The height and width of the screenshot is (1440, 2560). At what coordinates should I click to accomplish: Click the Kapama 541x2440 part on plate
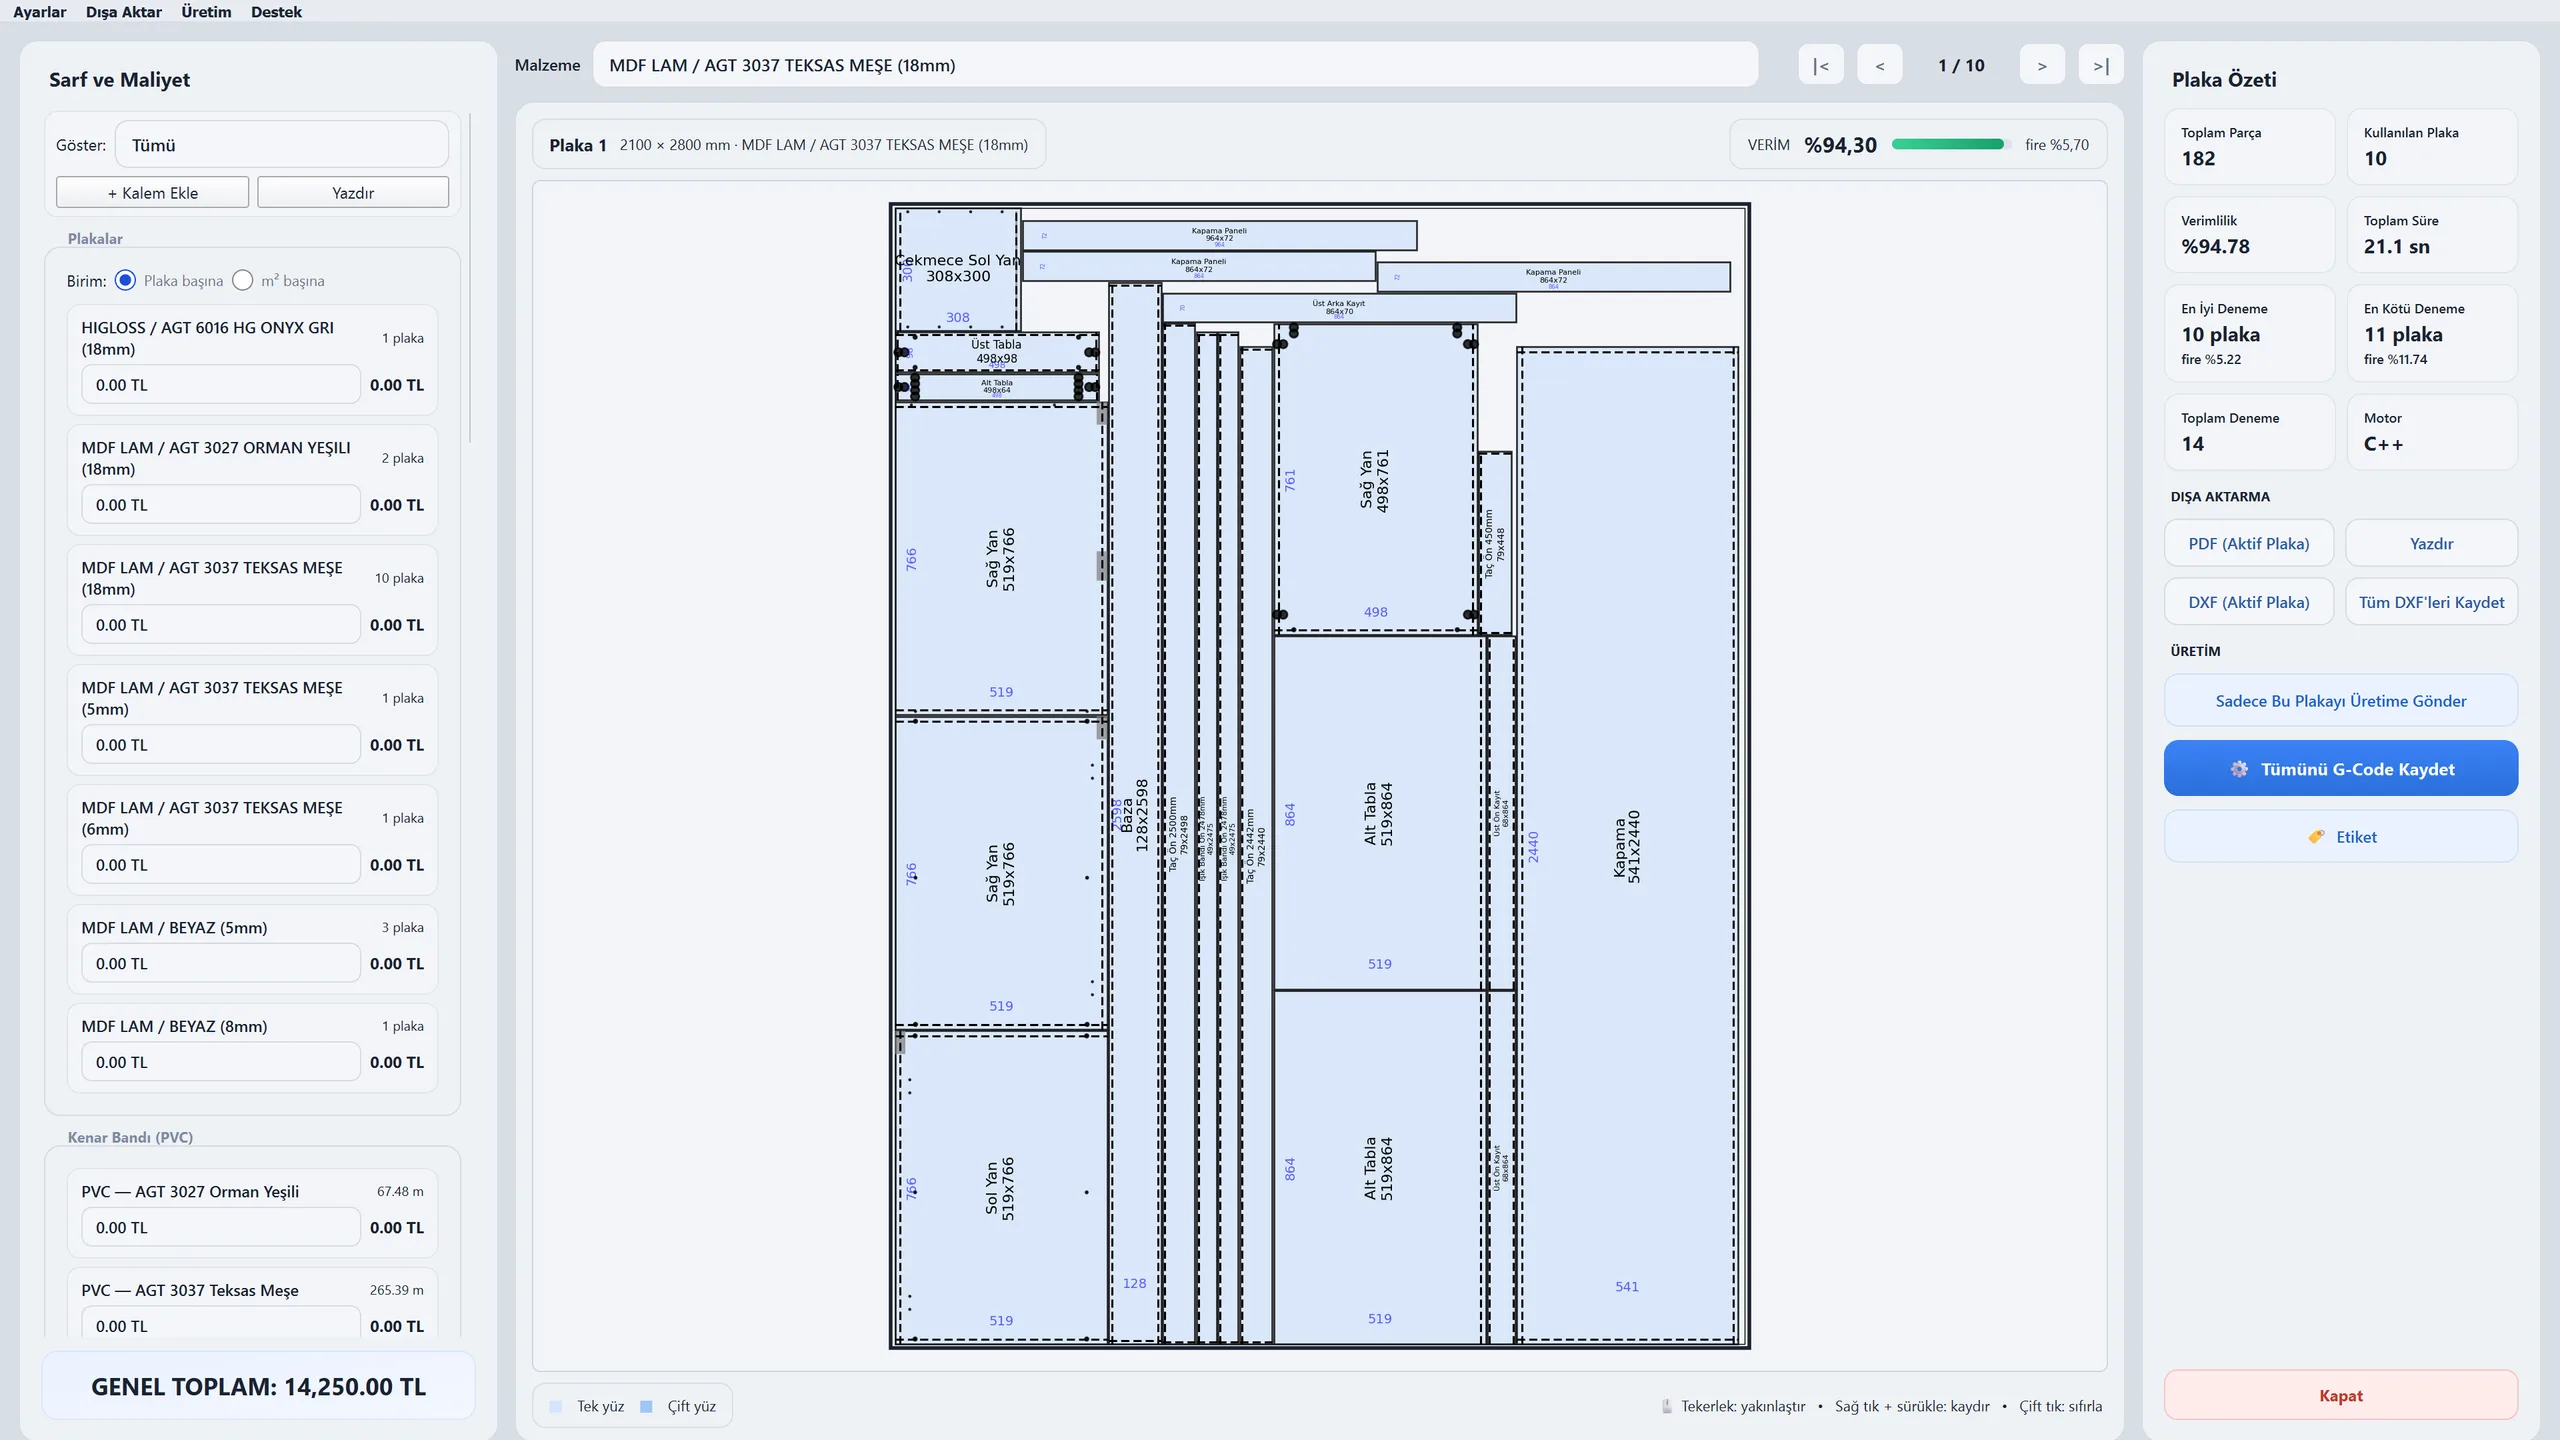click(1627, 845)
